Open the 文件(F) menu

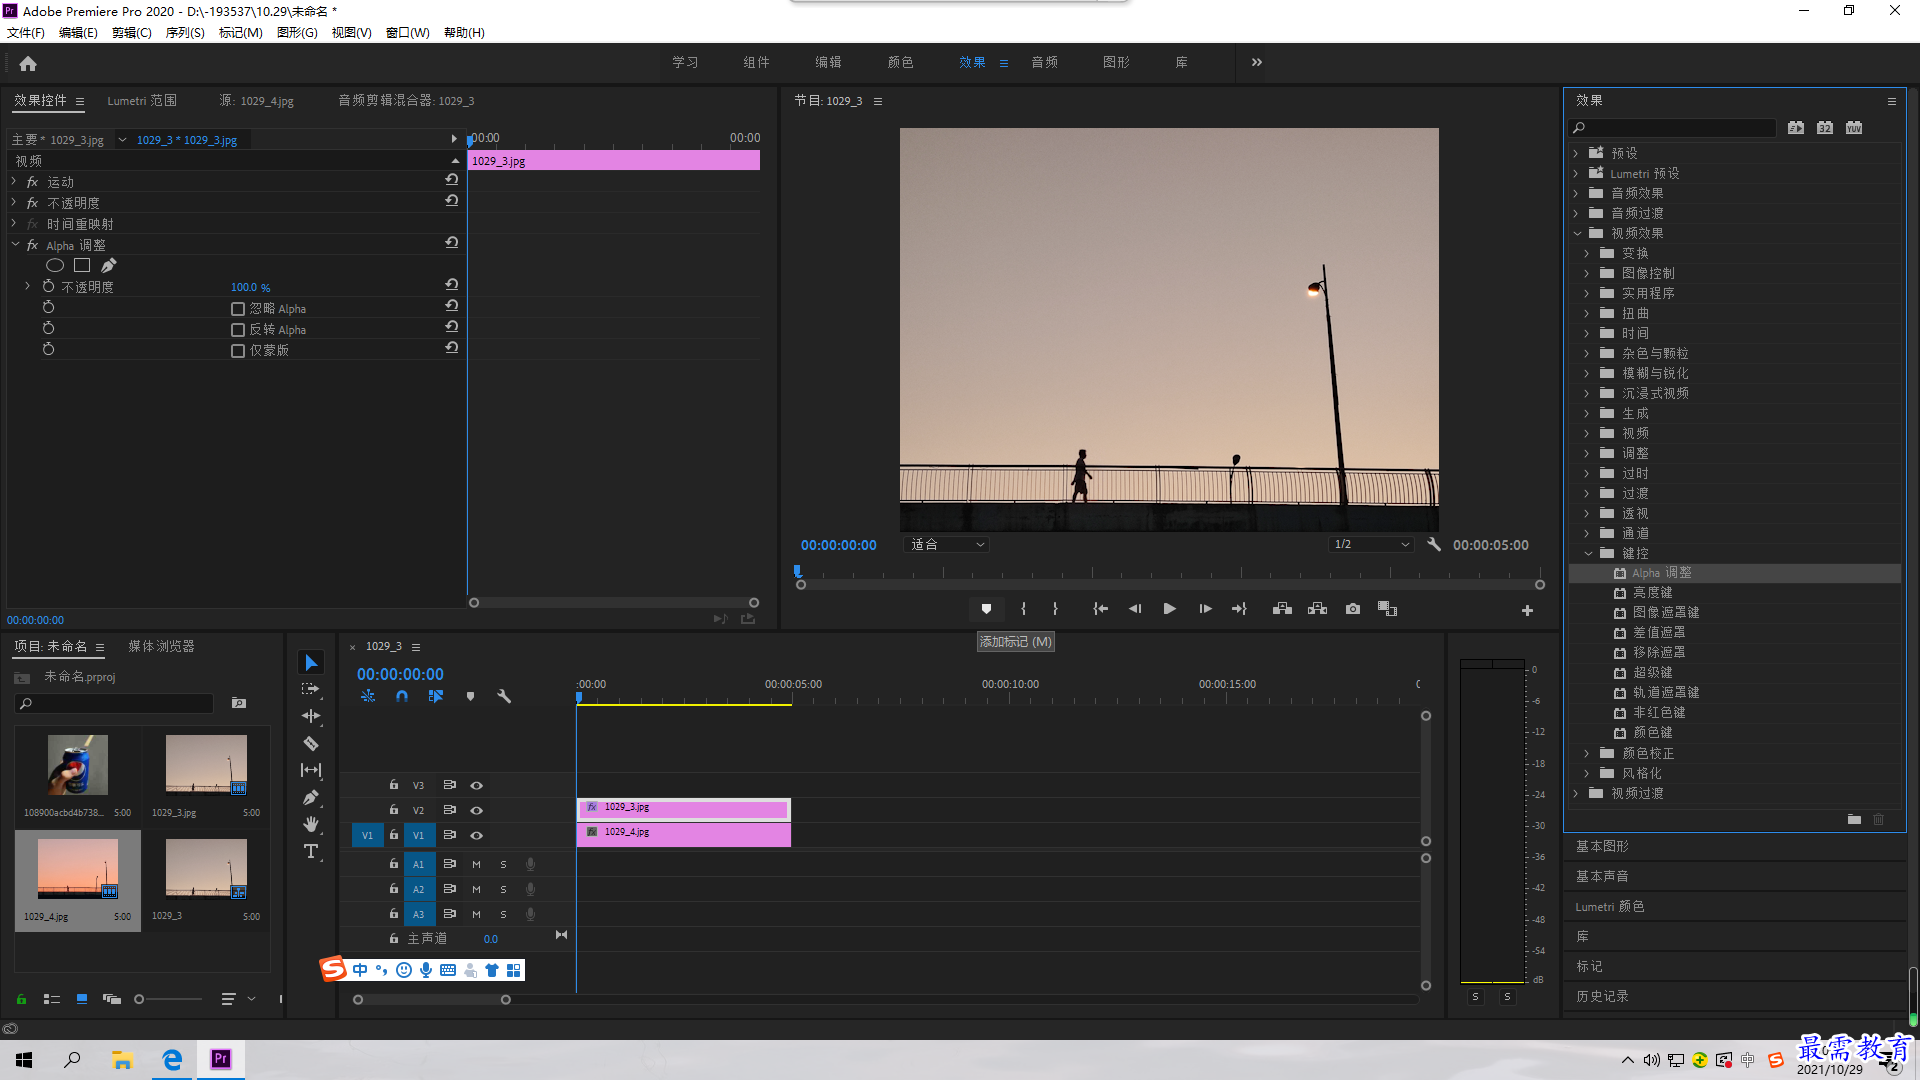[x=26, y=33]
